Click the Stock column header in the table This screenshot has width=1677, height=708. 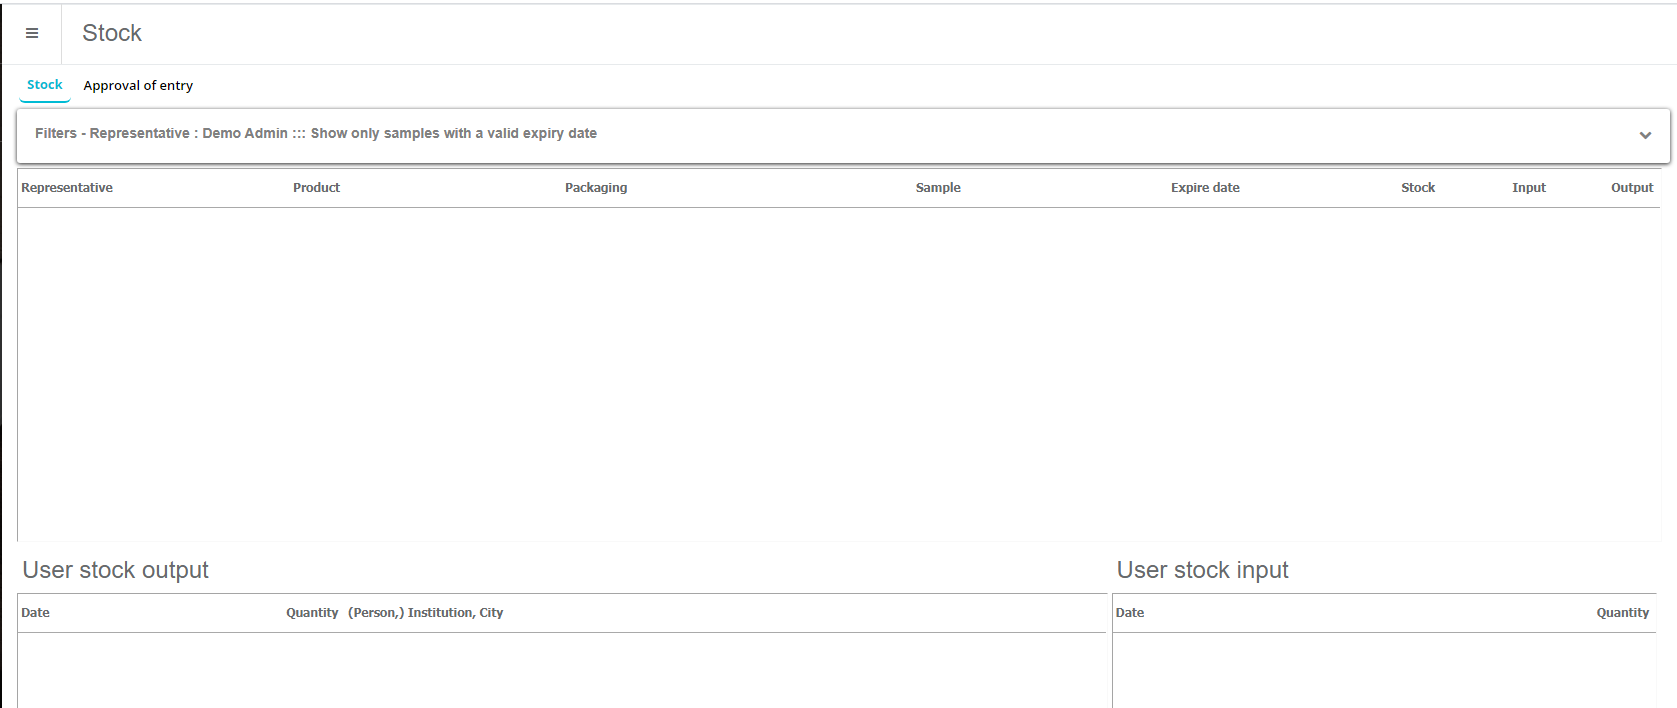[x=1417, y=188]
